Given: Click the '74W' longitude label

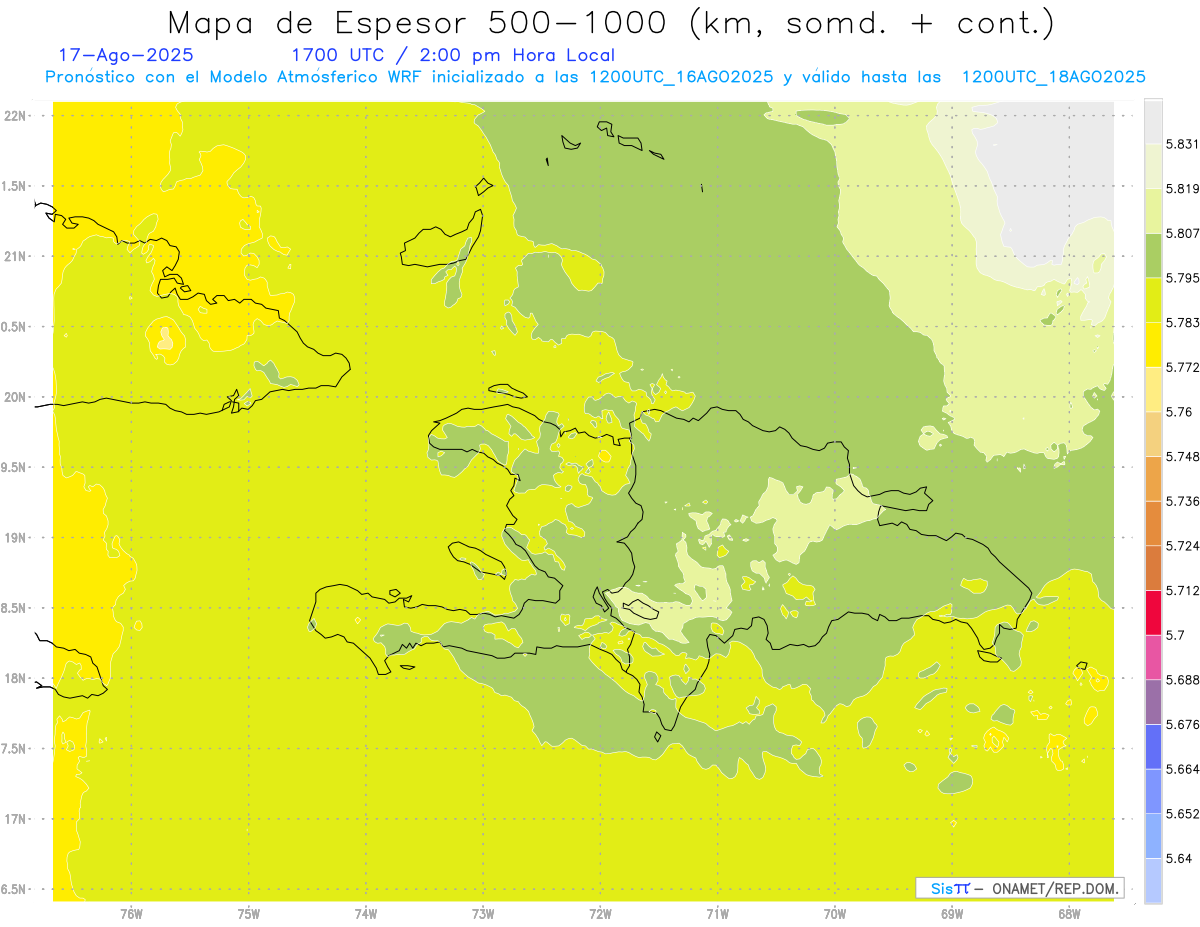Looking at the screenshot, I should point(366,914).
